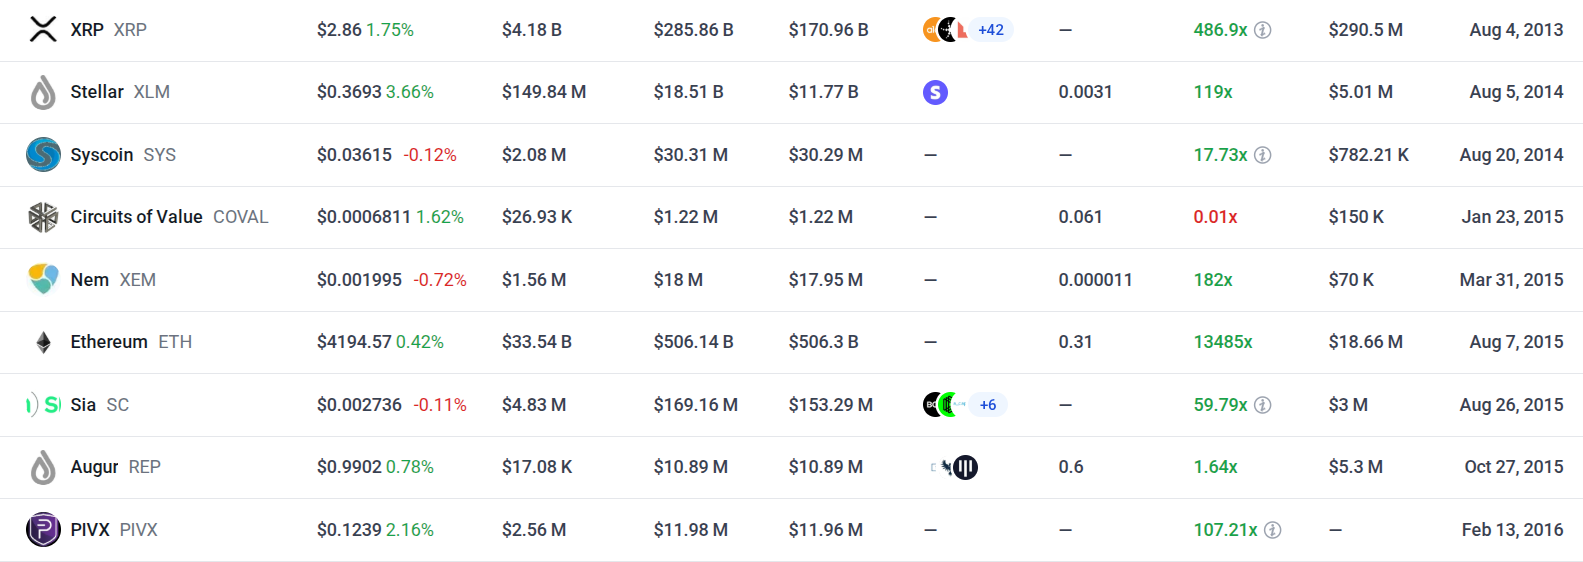Screen dimensions: 1583x562
Task: Click the Syscoin blue logo icon
Action: click(43, 154)
